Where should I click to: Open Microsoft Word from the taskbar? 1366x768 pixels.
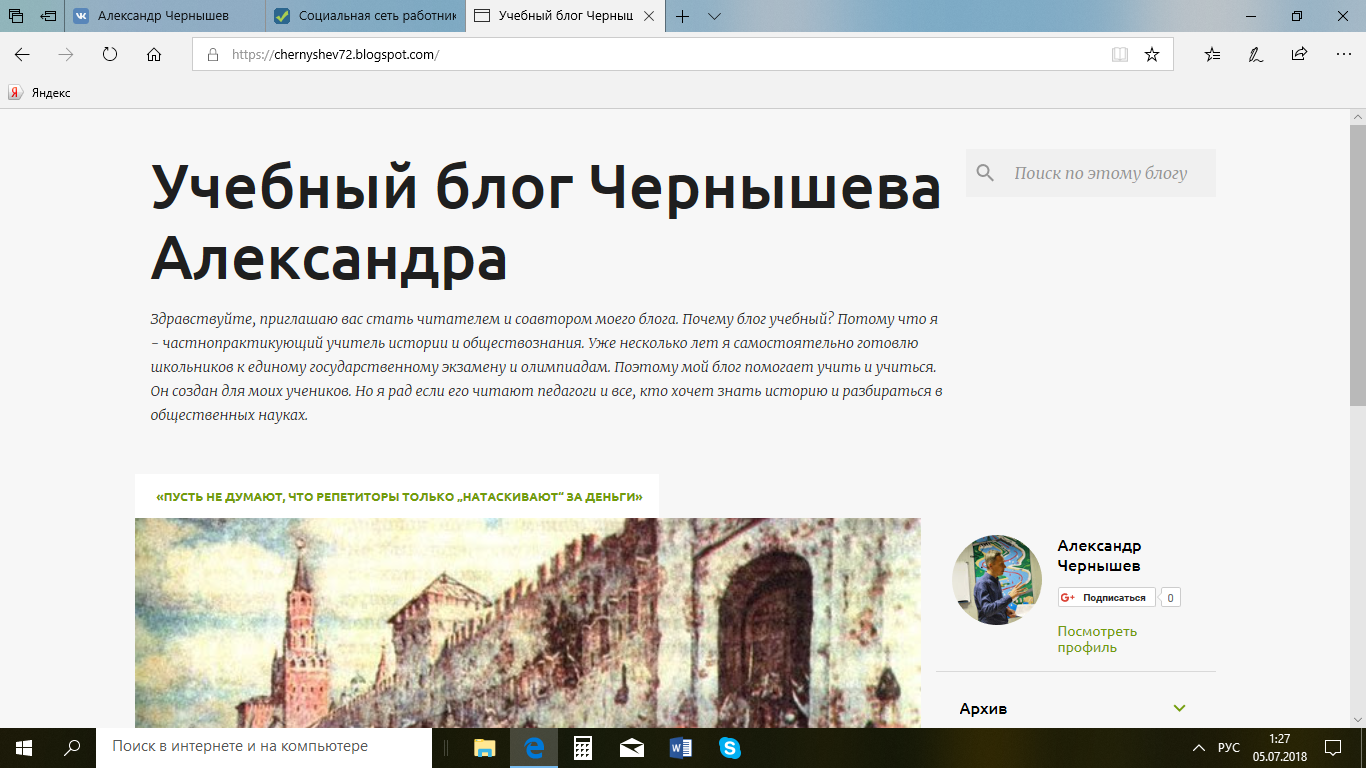point(680,746)
